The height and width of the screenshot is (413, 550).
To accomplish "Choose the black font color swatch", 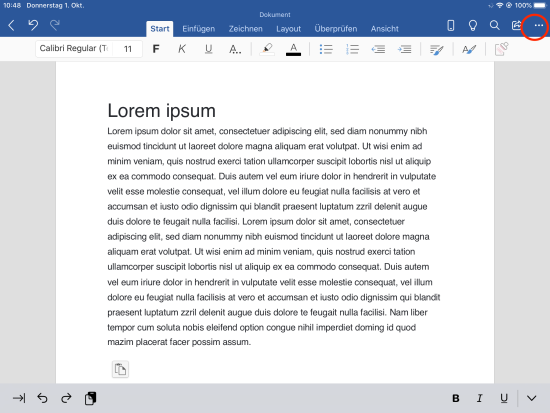I will 293,49.
